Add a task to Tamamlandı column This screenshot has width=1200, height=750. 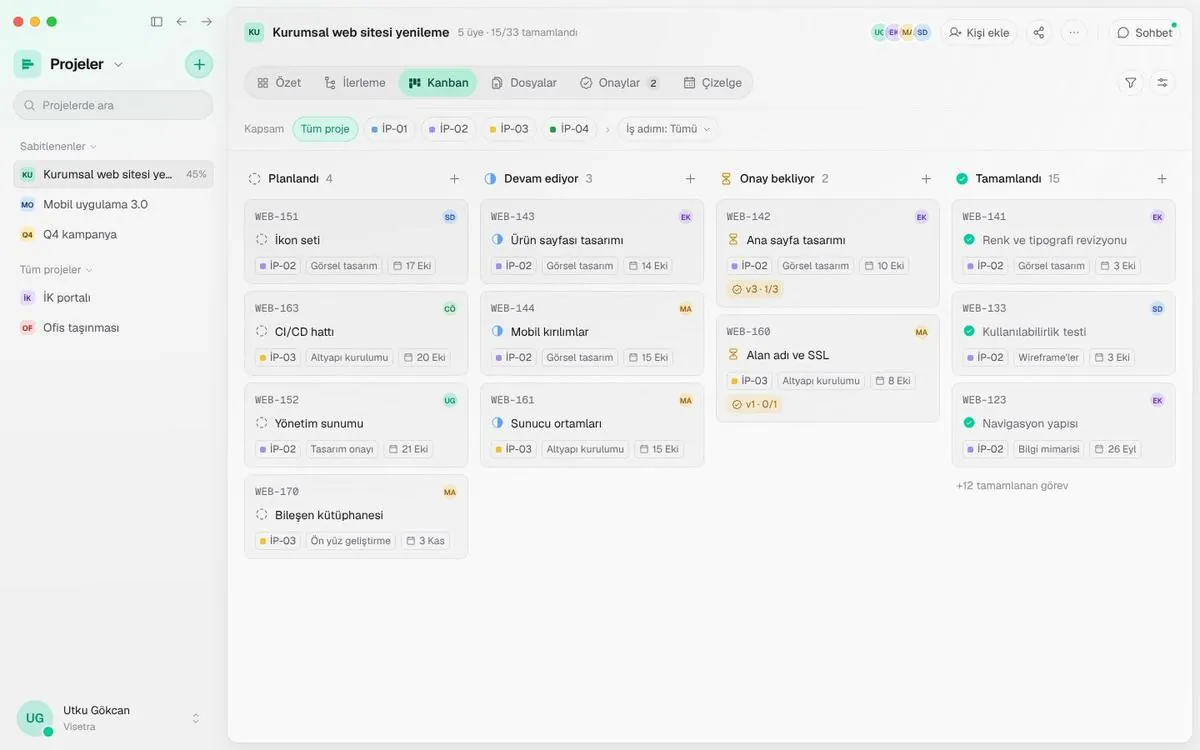1162,179
